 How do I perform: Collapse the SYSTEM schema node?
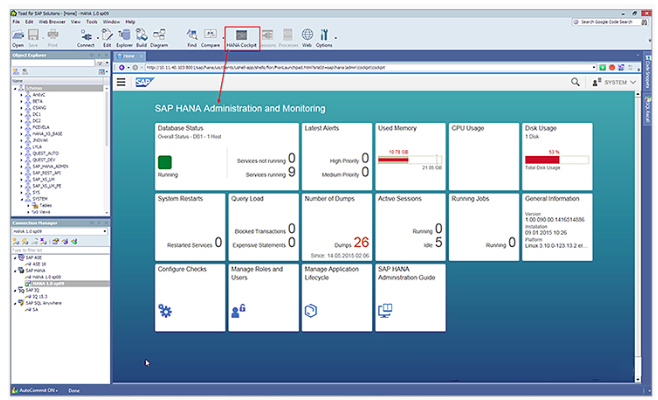point(21,199)
